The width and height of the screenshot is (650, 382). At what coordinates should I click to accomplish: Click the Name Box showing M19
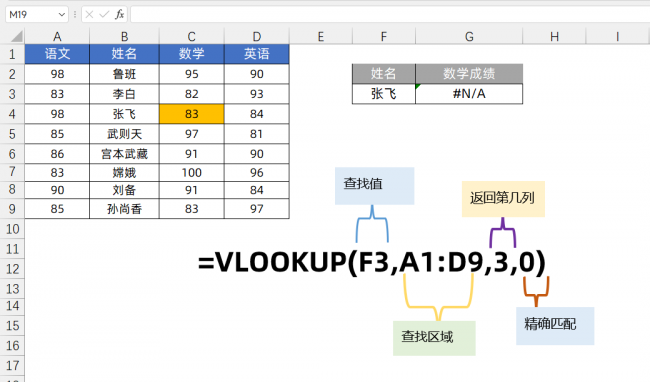pos(36,15)
